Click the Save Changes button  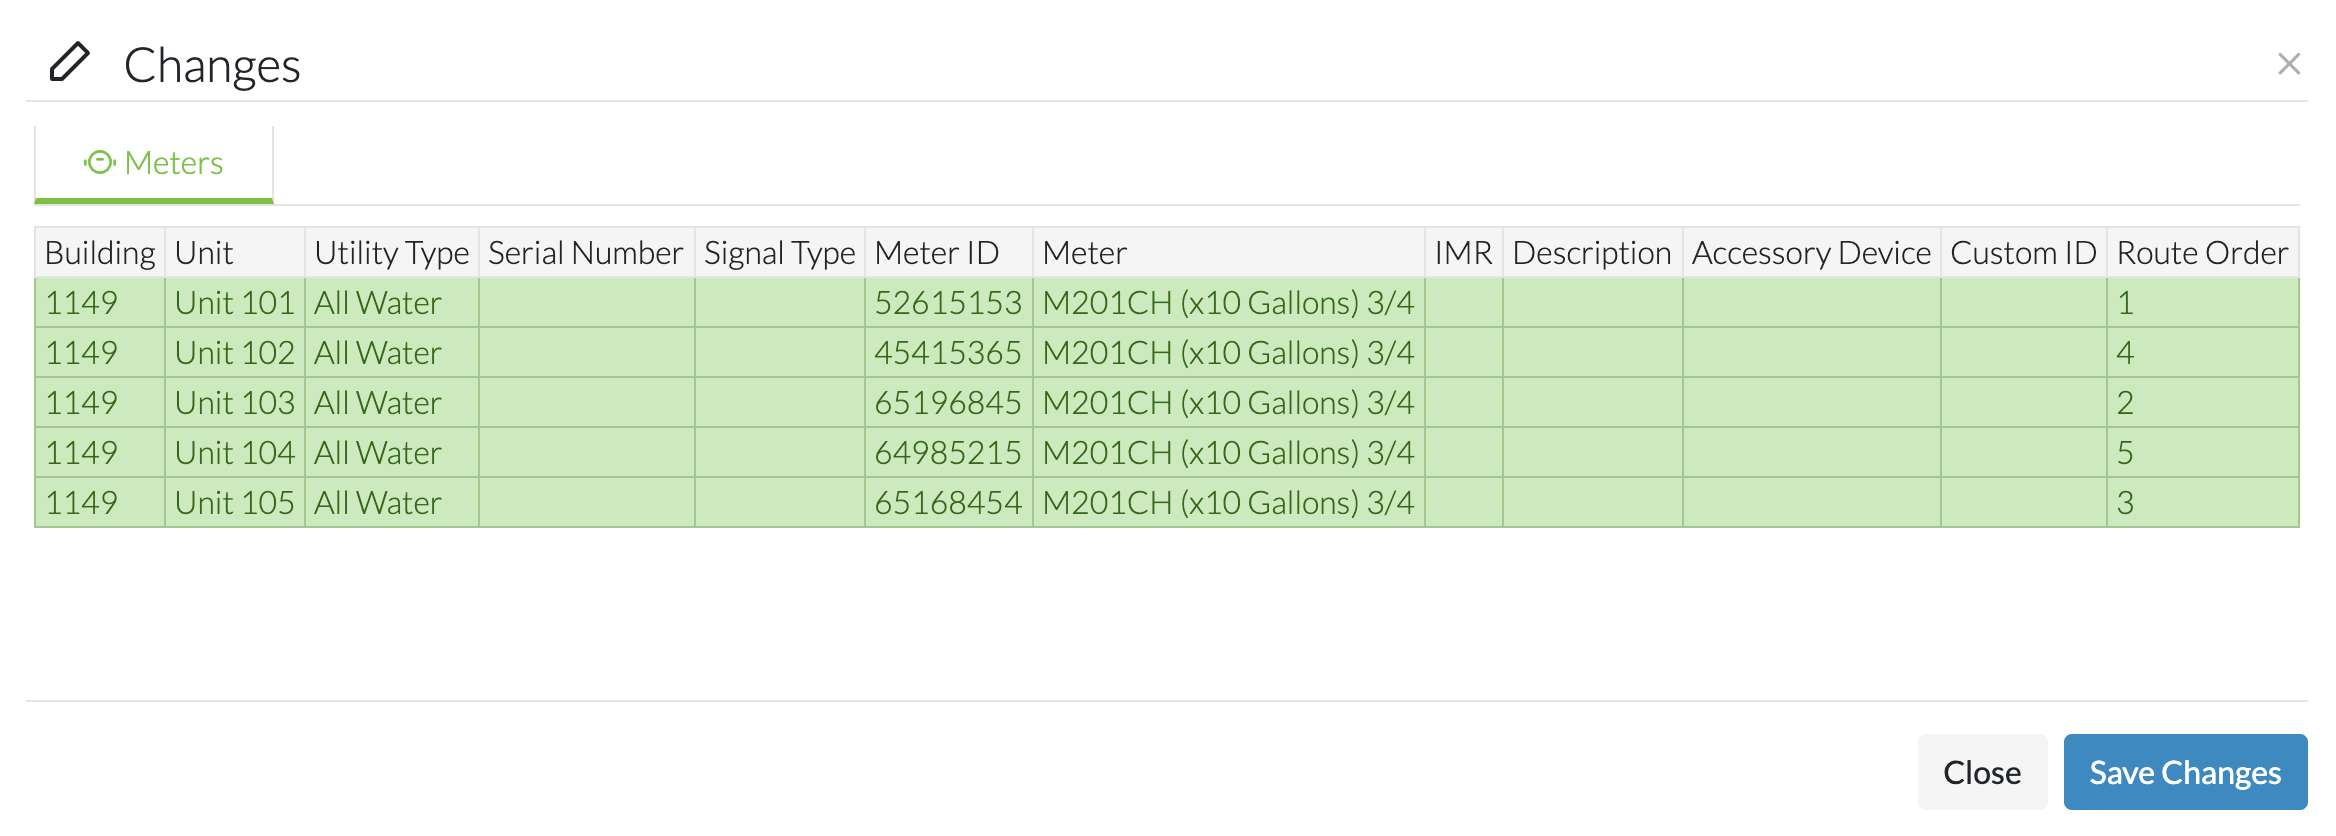pyautogui.click(x=2185, y=772)
